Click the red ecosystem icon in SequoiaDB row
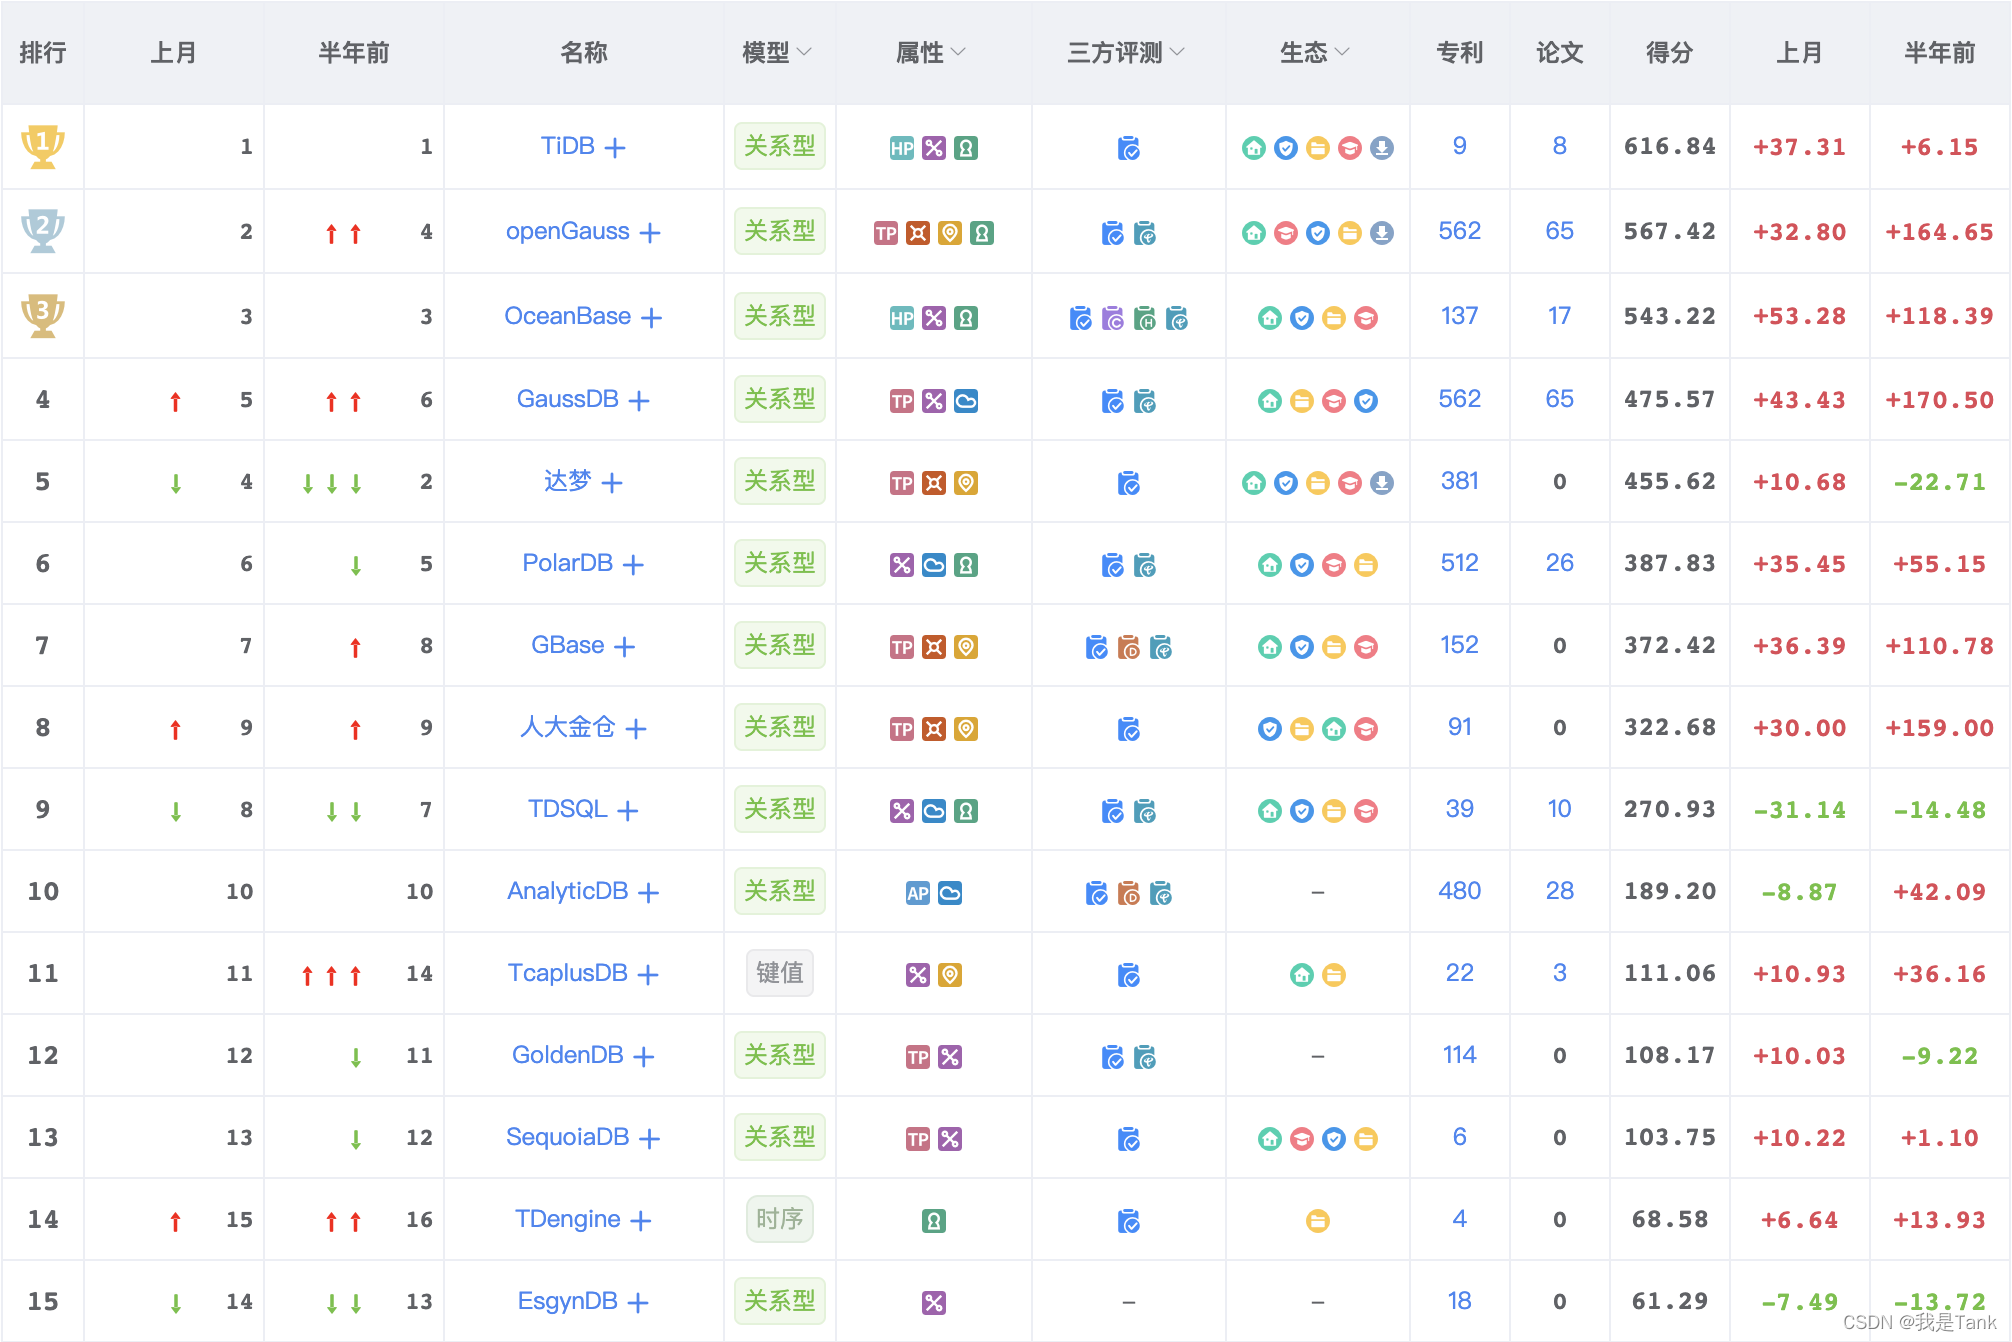 pos(1302,1138)
